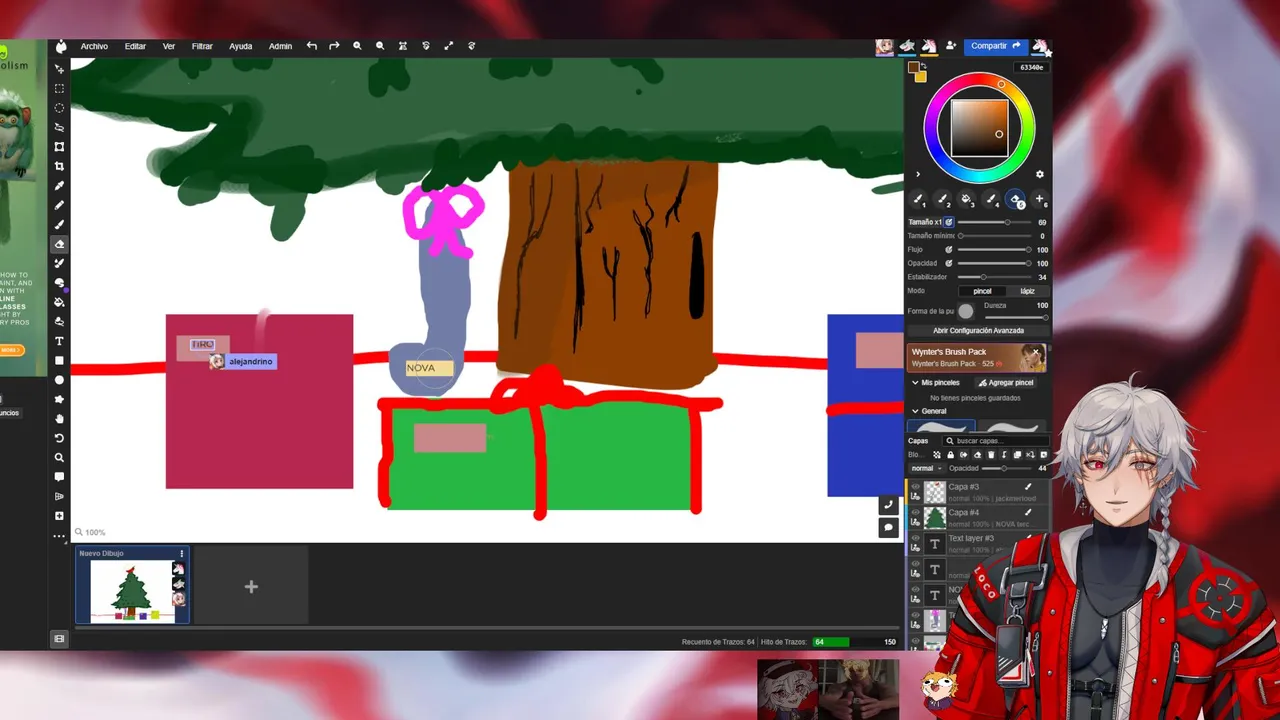Open more tools ellipsis in left toolbar
This screenshot has height=720, width=1280.
point(59,536)
